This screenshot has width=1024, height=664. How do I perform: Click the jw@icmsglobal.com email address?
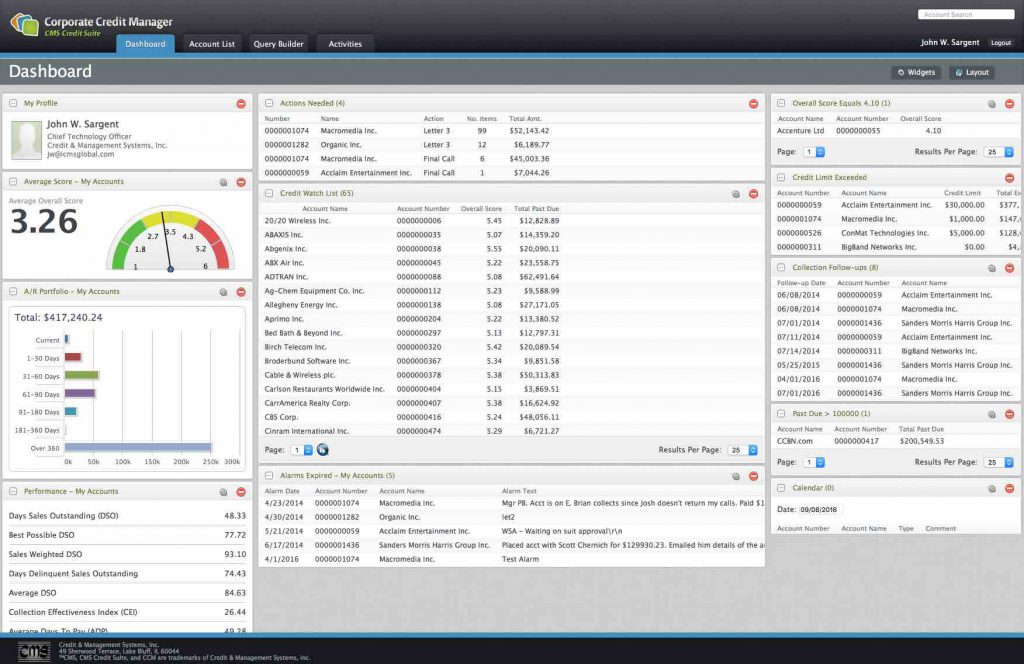pyautogui.click(x=80, y=154)
